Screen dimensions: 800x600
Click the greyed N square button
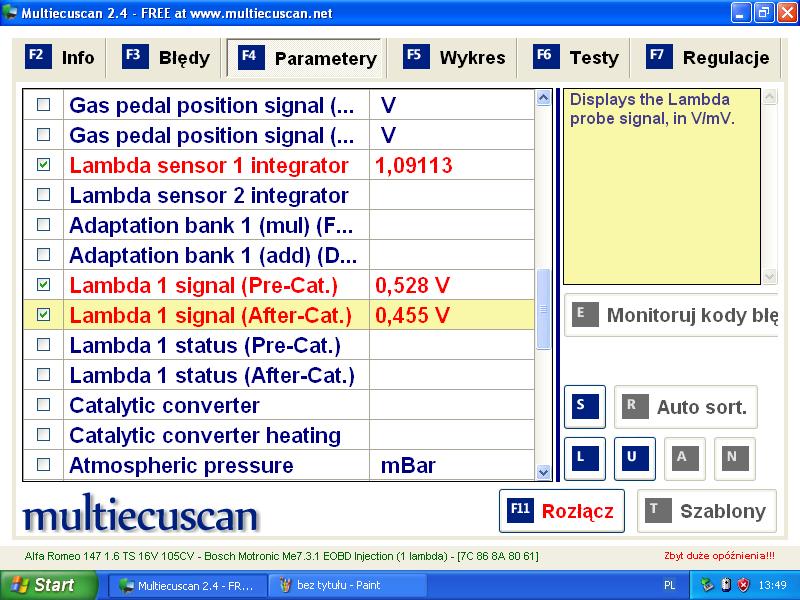(735, 458)
